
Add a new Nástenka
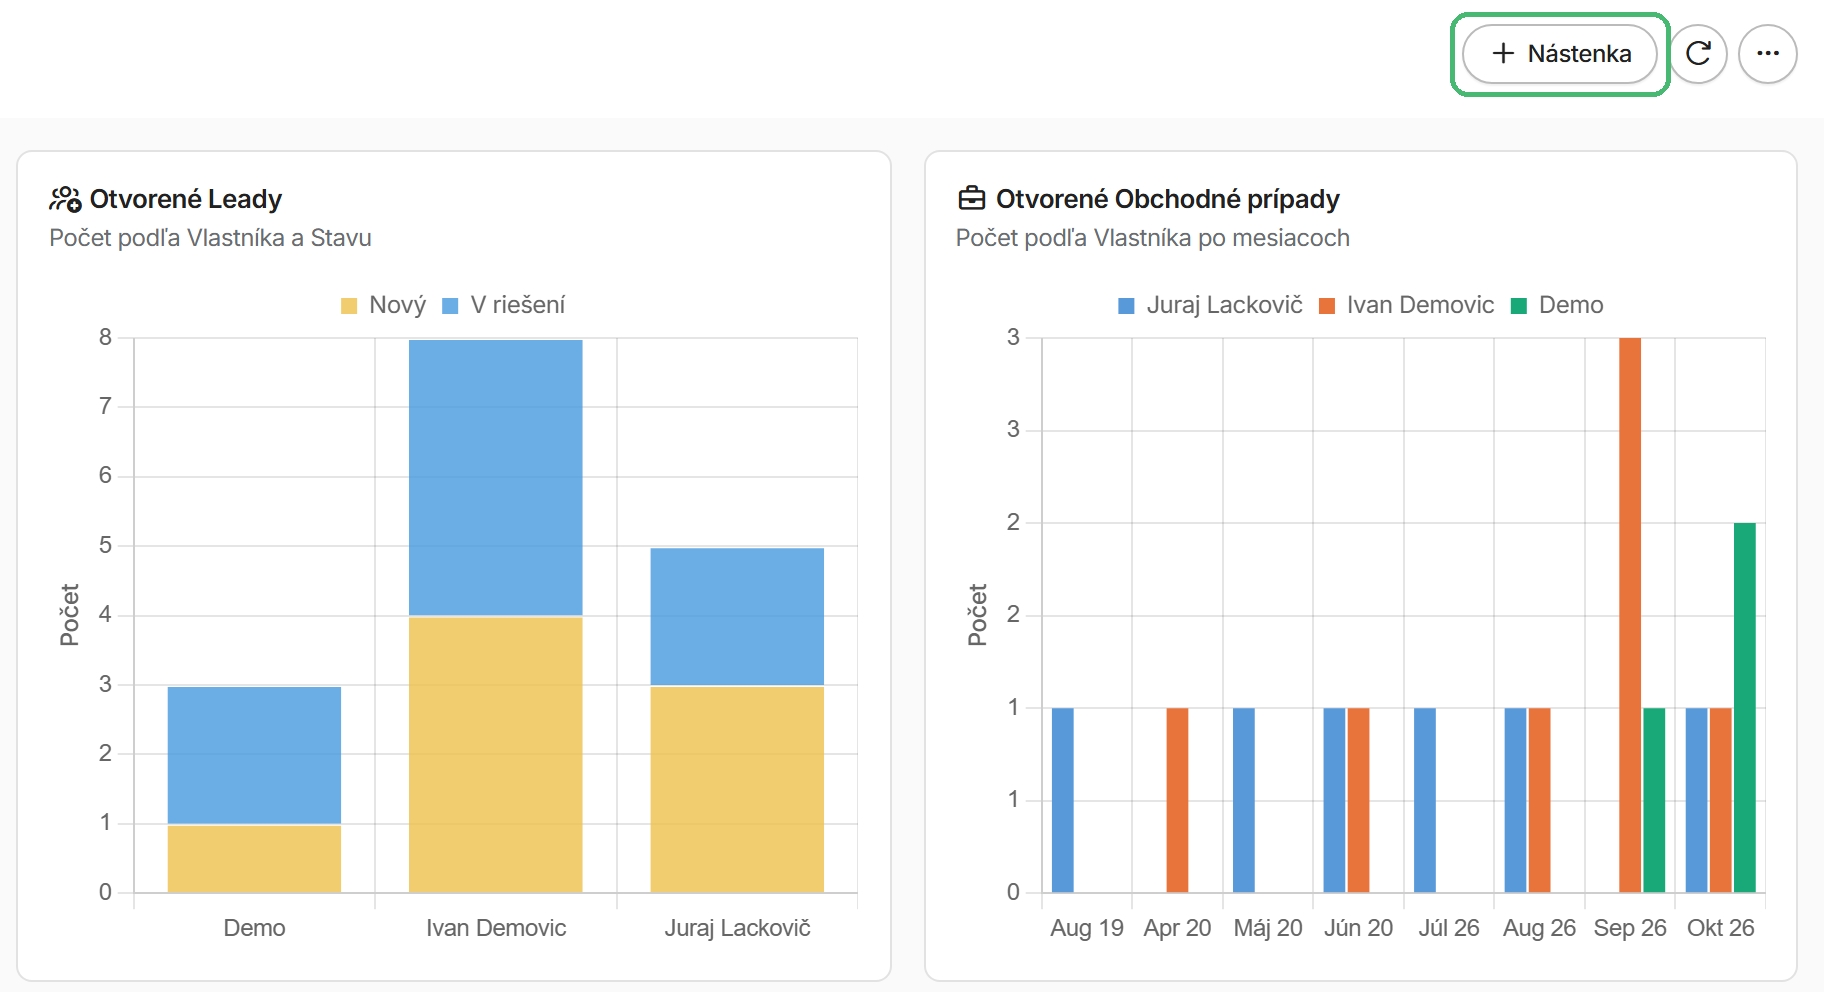click(x=1560, y=54)
